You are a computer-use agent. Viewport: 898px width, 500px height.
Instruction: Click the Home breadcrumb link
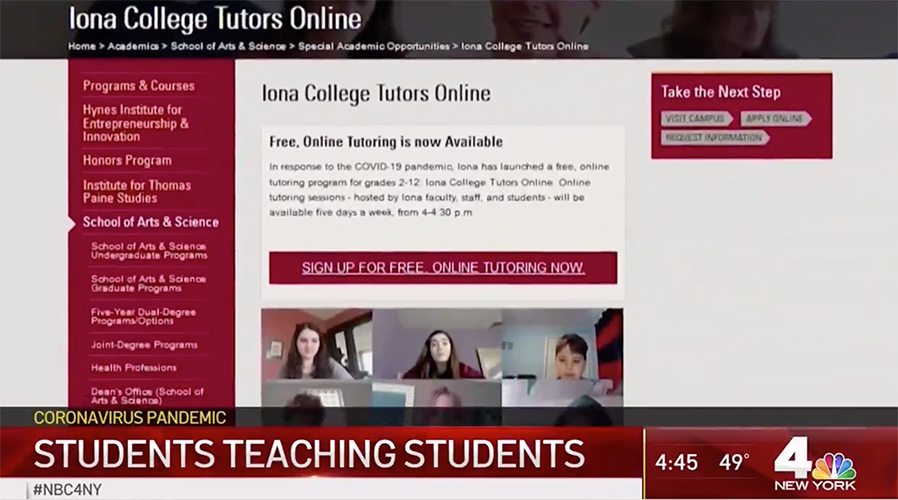[x=81, y=46]
